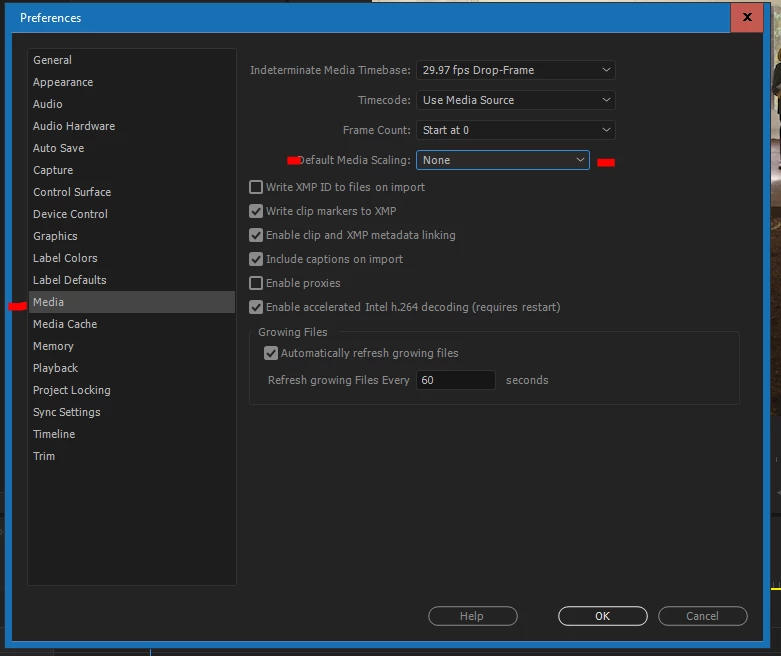Confirm preferences with OK

(x=603, y=616)
